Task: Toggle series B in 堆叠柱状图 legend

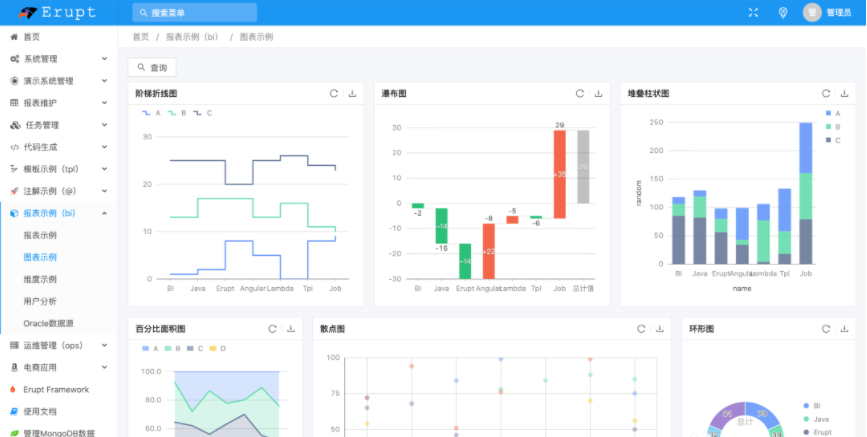Action: [833, 127]
